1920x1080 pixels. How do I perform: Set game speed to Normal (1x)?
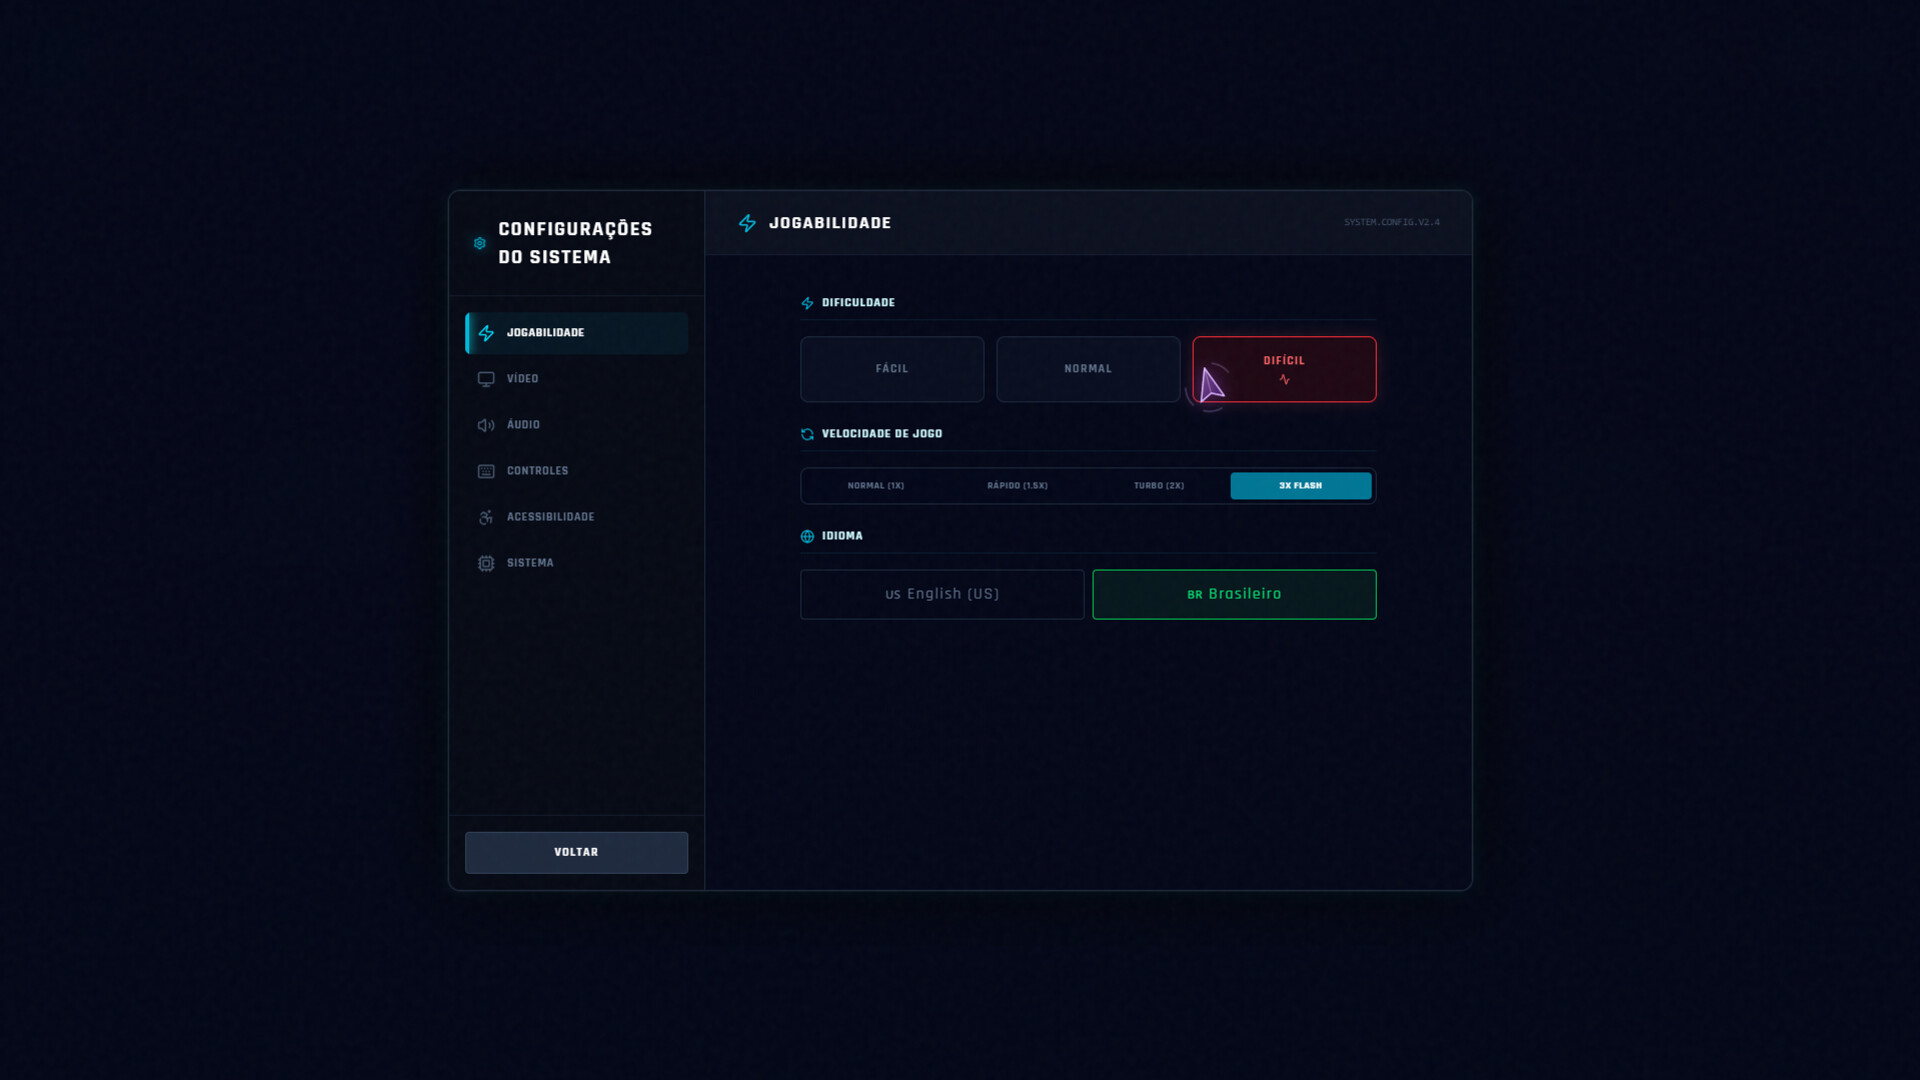[x=875, y=485]
